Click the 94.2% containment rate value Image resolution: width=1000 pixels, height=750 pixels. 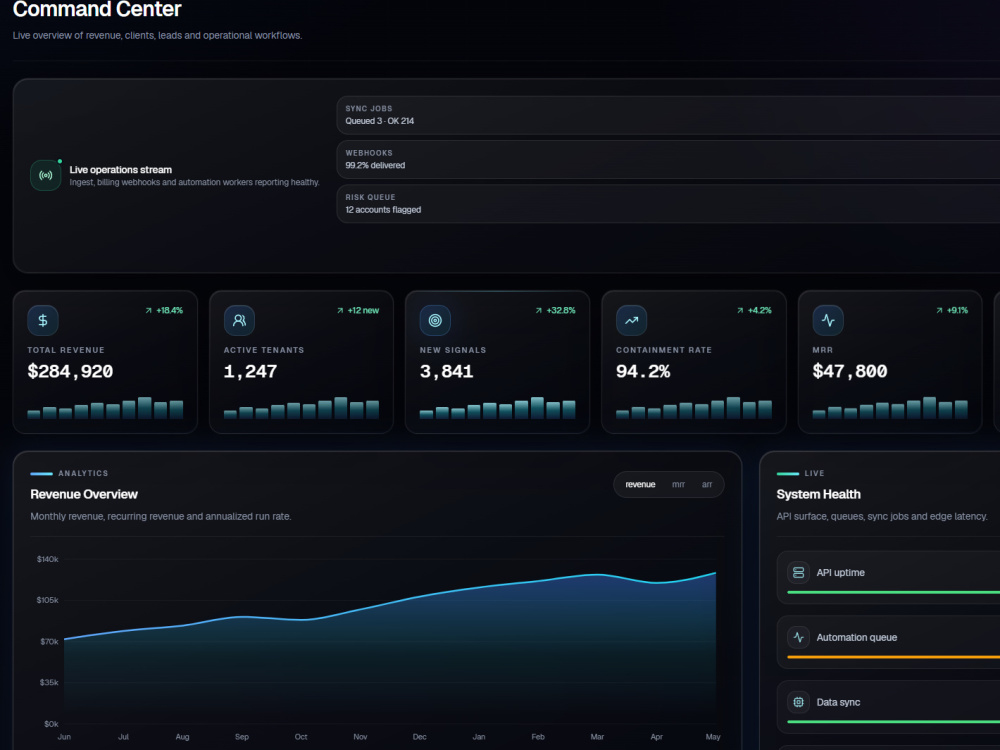click(x=643, y=371)
